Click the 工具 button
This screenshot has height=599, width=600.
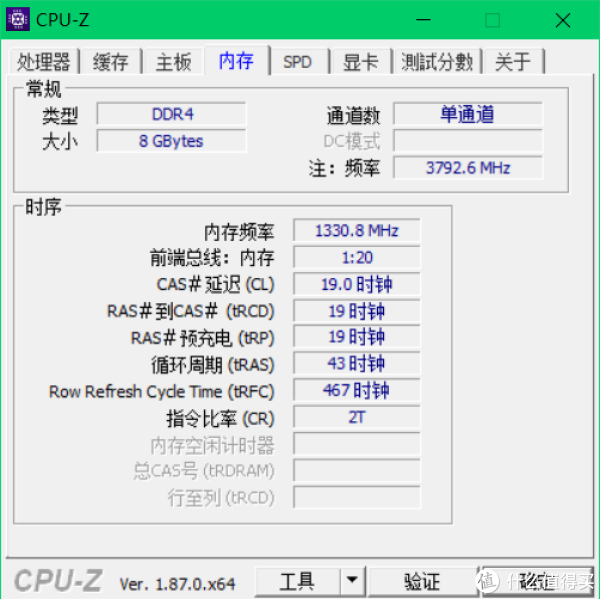[297, 581]
